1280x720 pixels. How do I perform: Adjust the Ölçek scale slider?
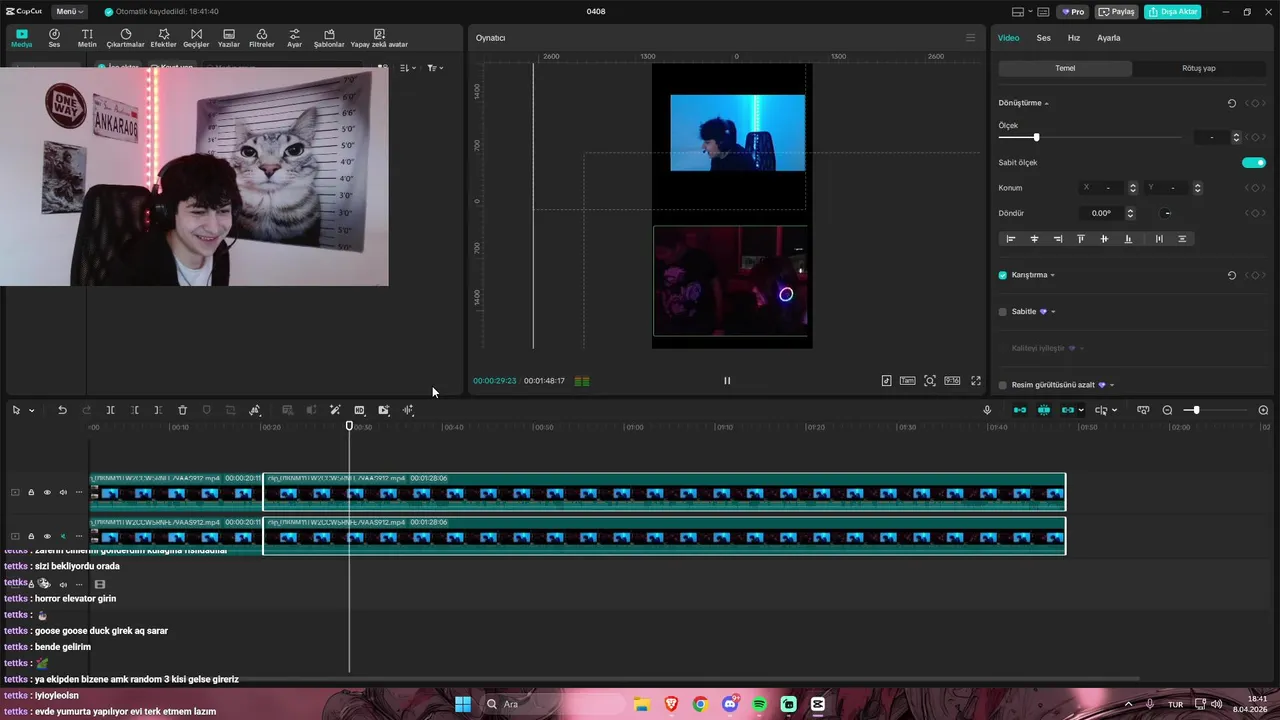1036,137
